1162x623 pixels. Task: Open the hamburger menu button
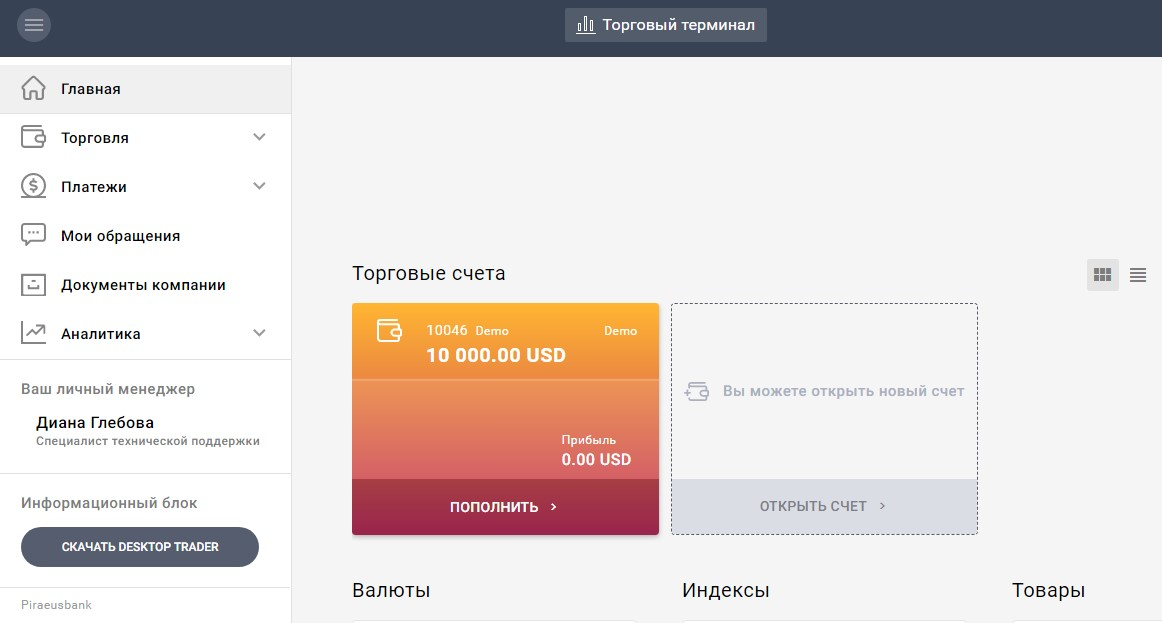click(x=34, y=25)
